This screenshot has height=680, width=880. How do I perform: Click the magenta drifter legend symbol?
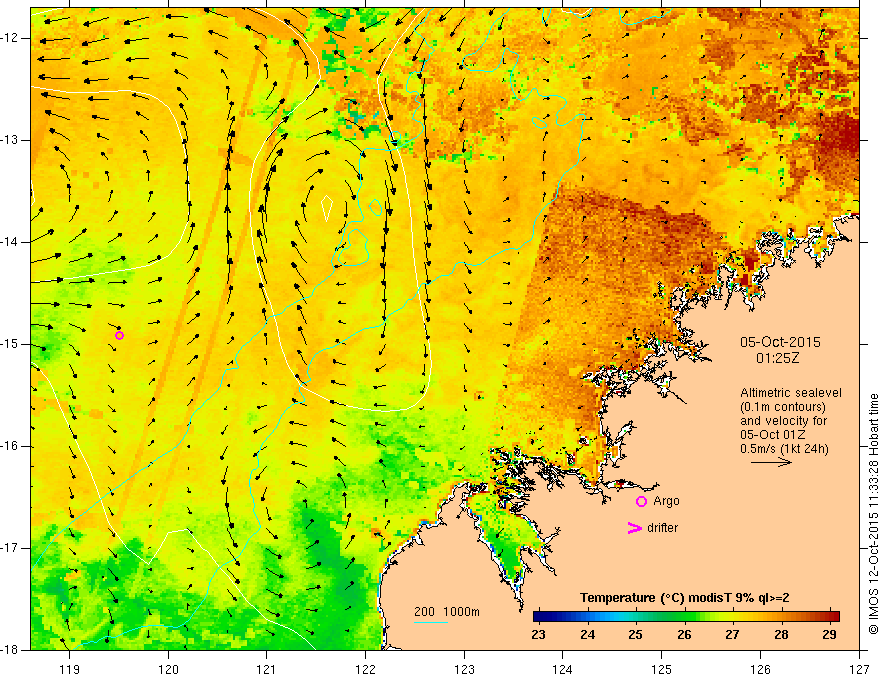click(634, 528)
